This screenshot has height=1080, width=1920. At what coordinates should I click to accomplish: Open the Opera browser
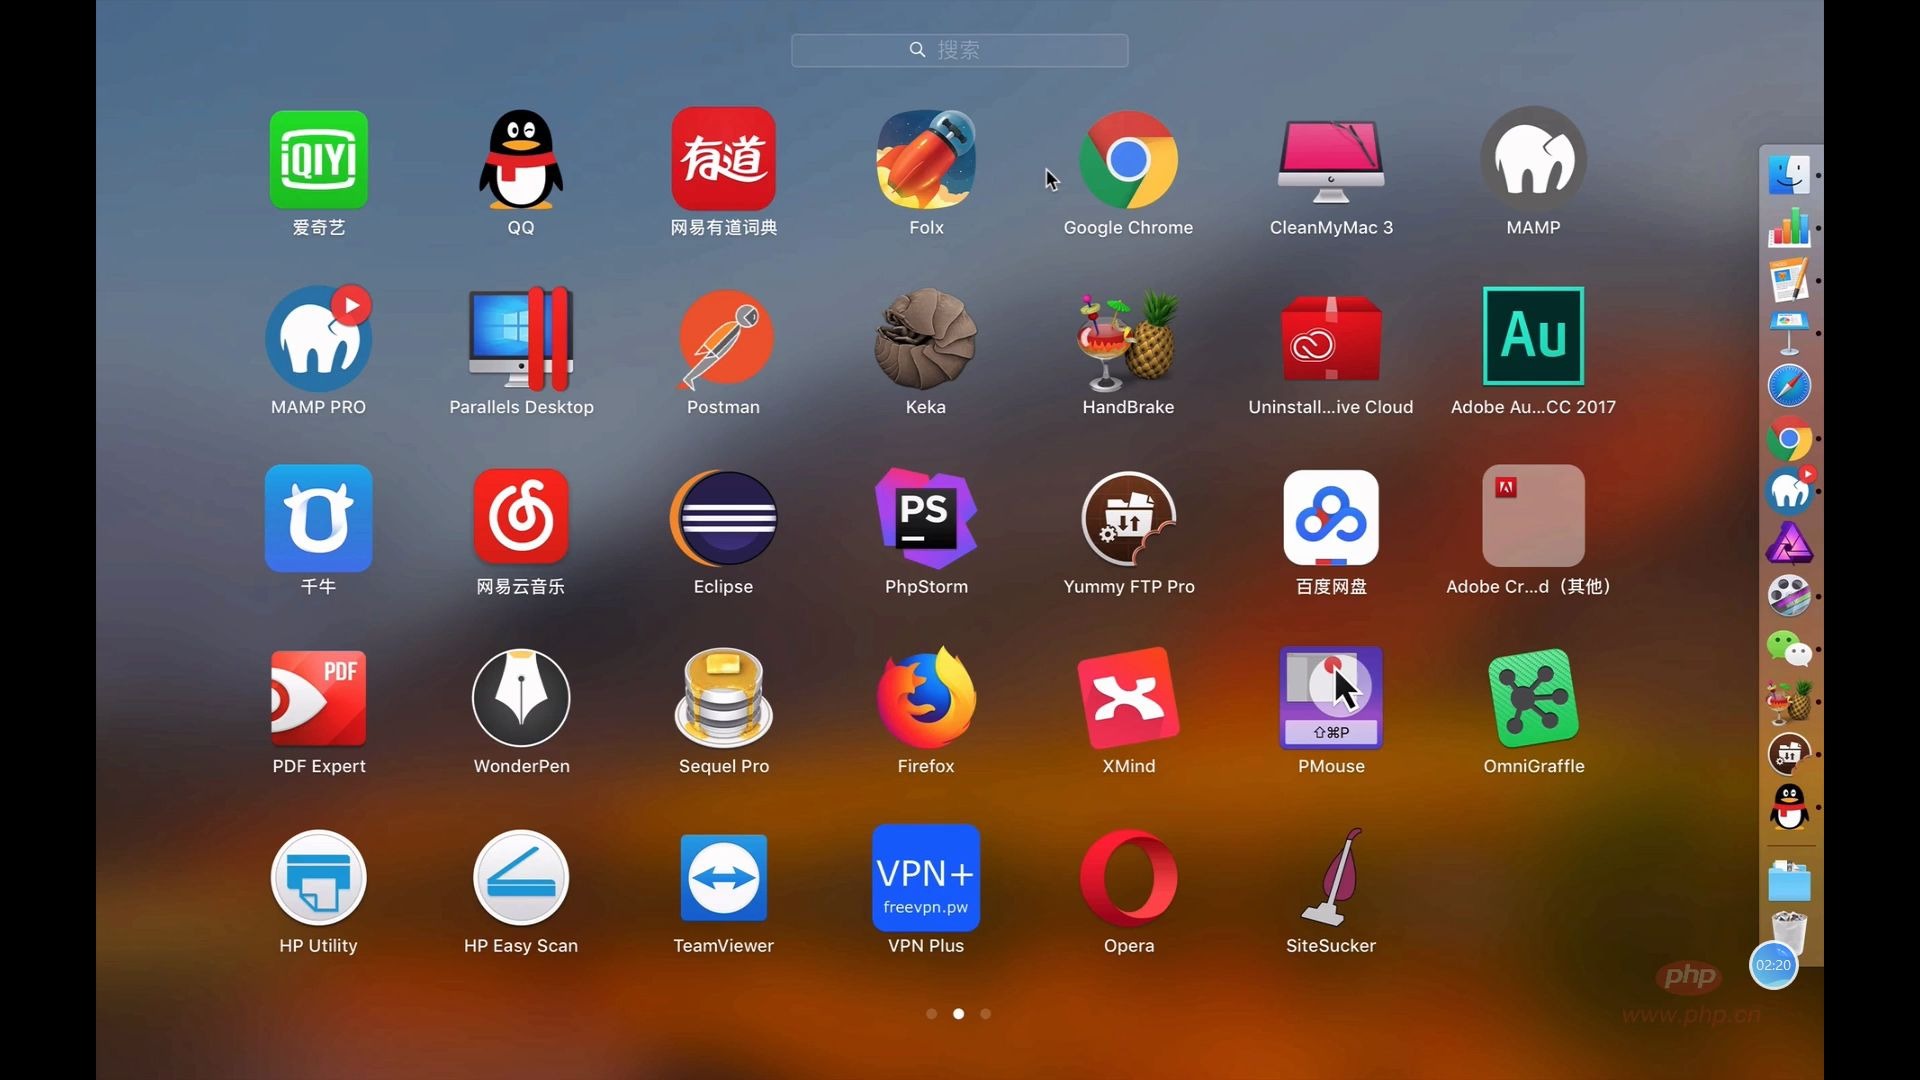(x=1128, y=878)
